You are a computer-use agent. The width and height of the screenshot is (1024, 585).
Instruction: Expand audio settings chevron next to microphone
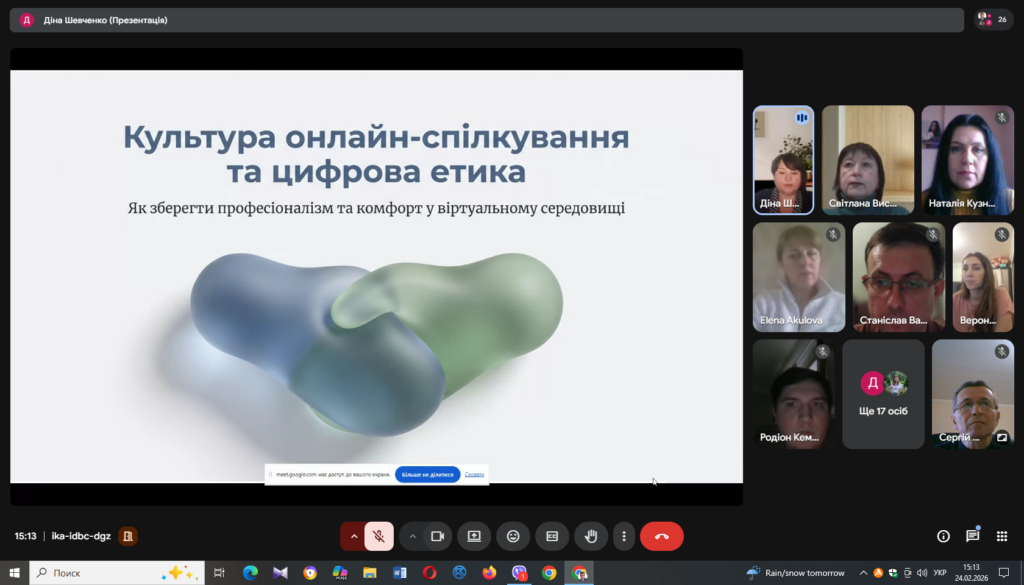pyautogui.click(x=353, y=536)
